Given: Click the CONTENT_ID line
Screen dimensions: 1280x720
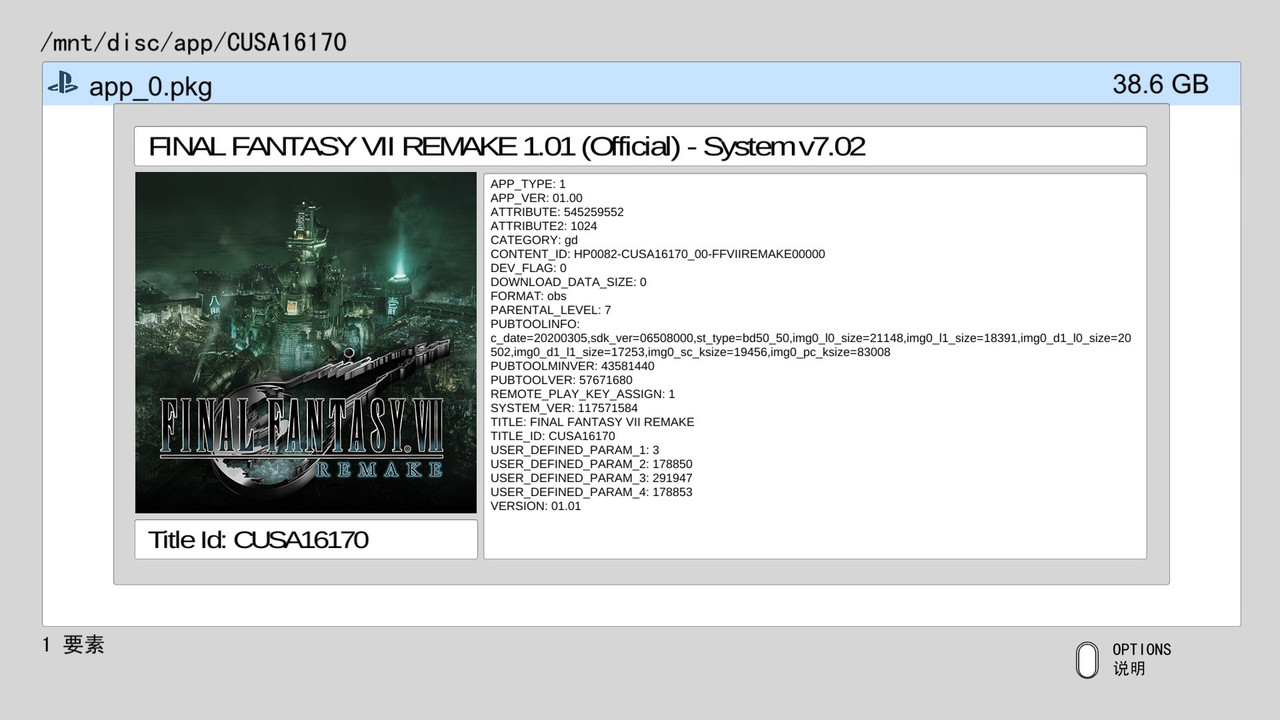Looking at the screenshot, I should 658,254.
